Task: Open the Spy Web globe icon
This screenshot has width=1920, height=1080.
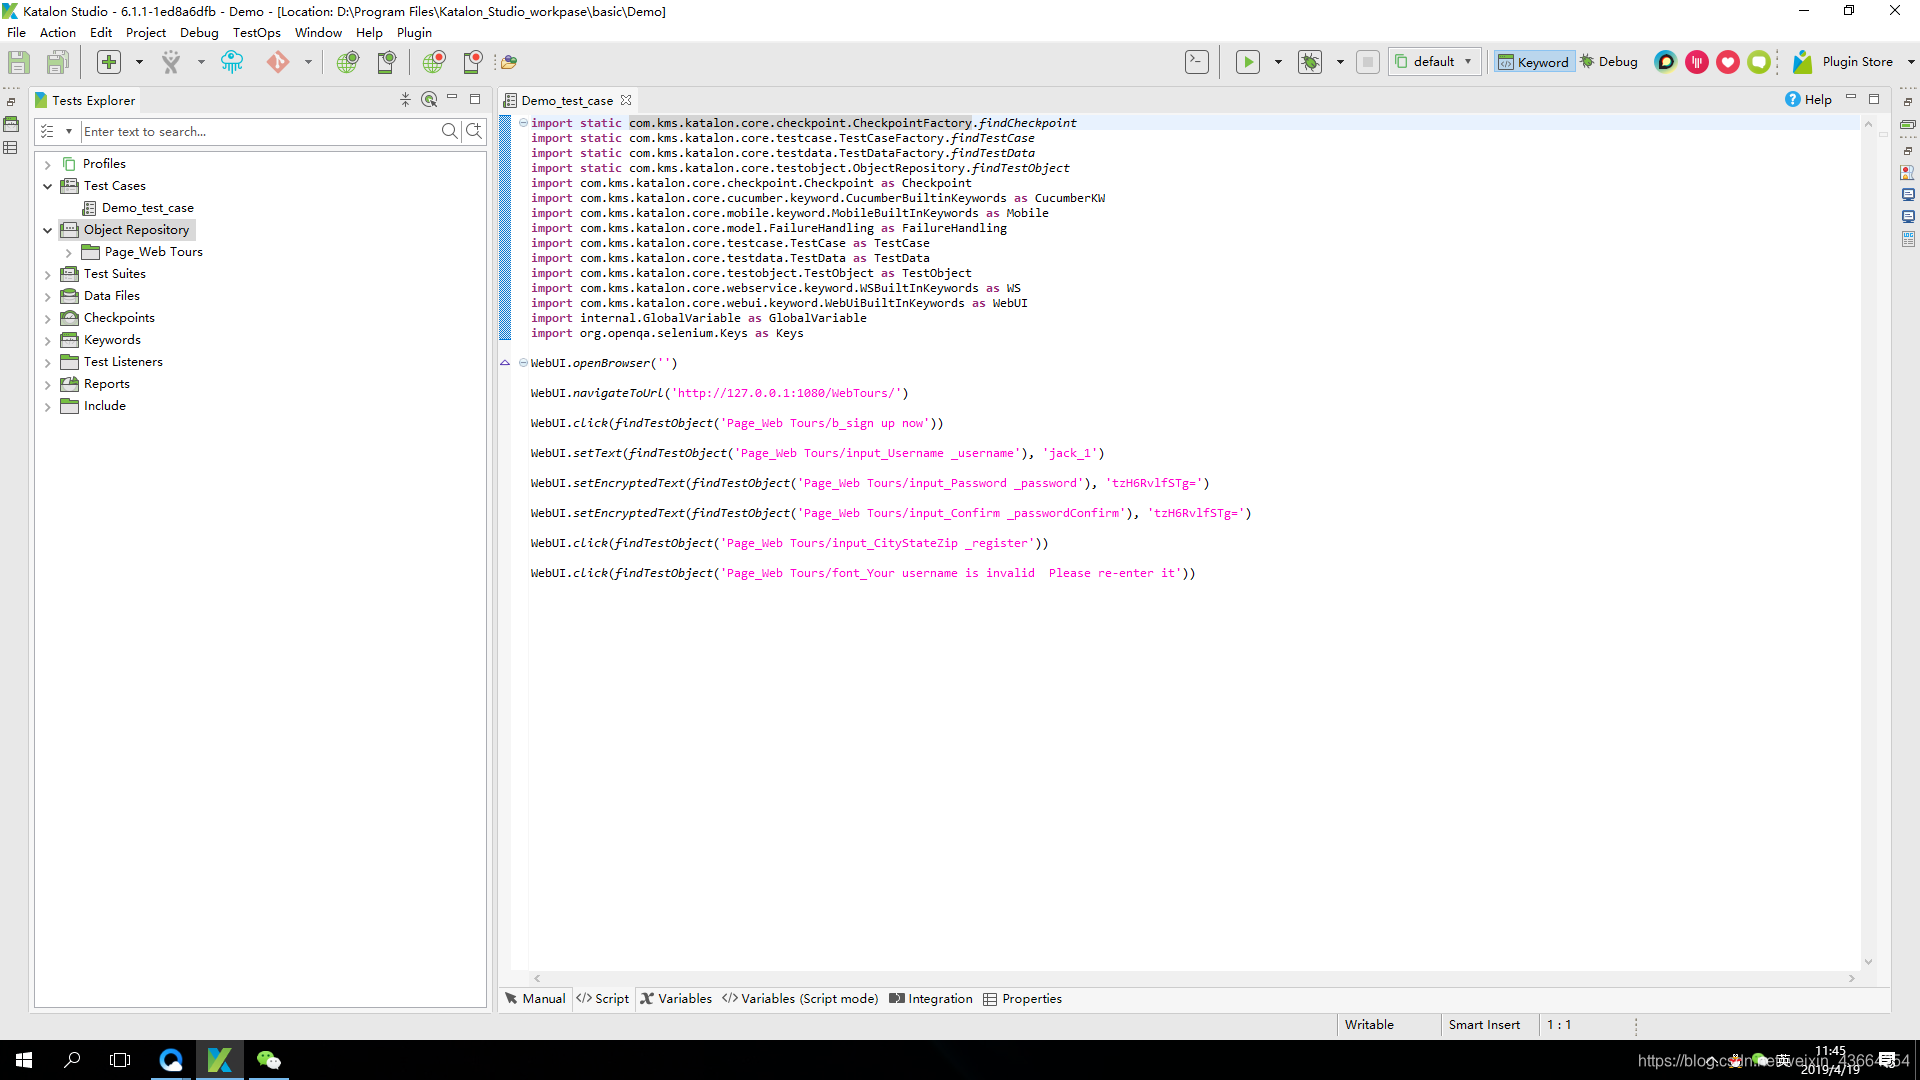Action: [x=347, y=62]
